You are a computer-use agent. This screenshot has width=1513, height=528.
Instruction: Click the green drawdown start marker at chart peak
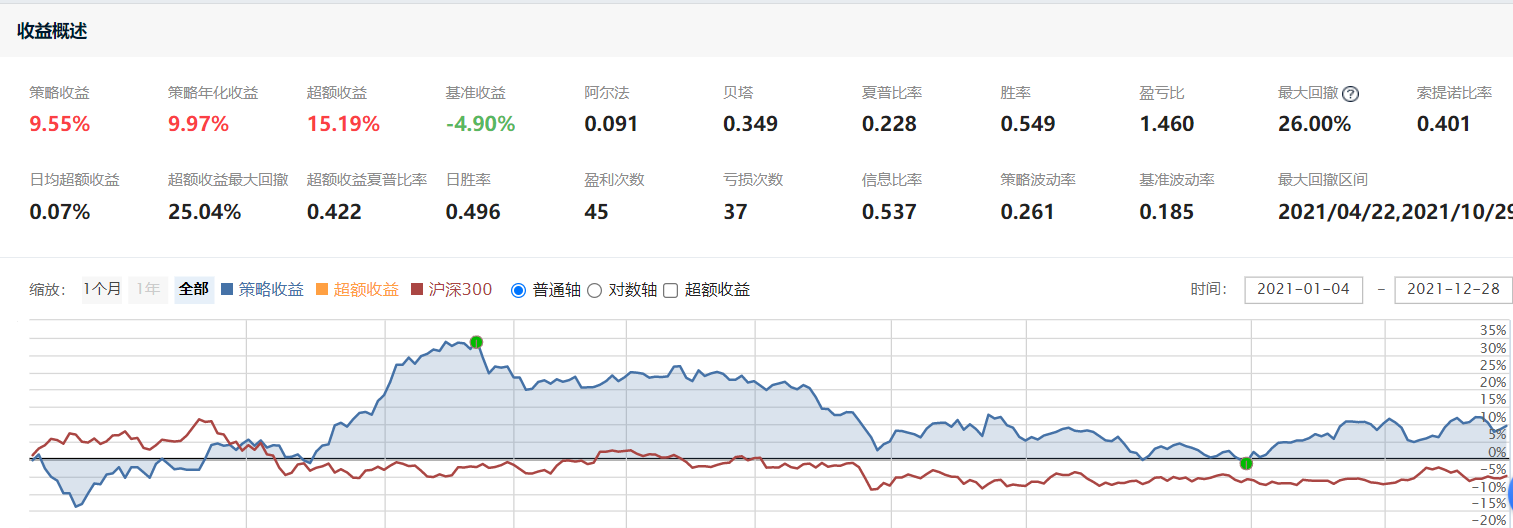[476, 342]
